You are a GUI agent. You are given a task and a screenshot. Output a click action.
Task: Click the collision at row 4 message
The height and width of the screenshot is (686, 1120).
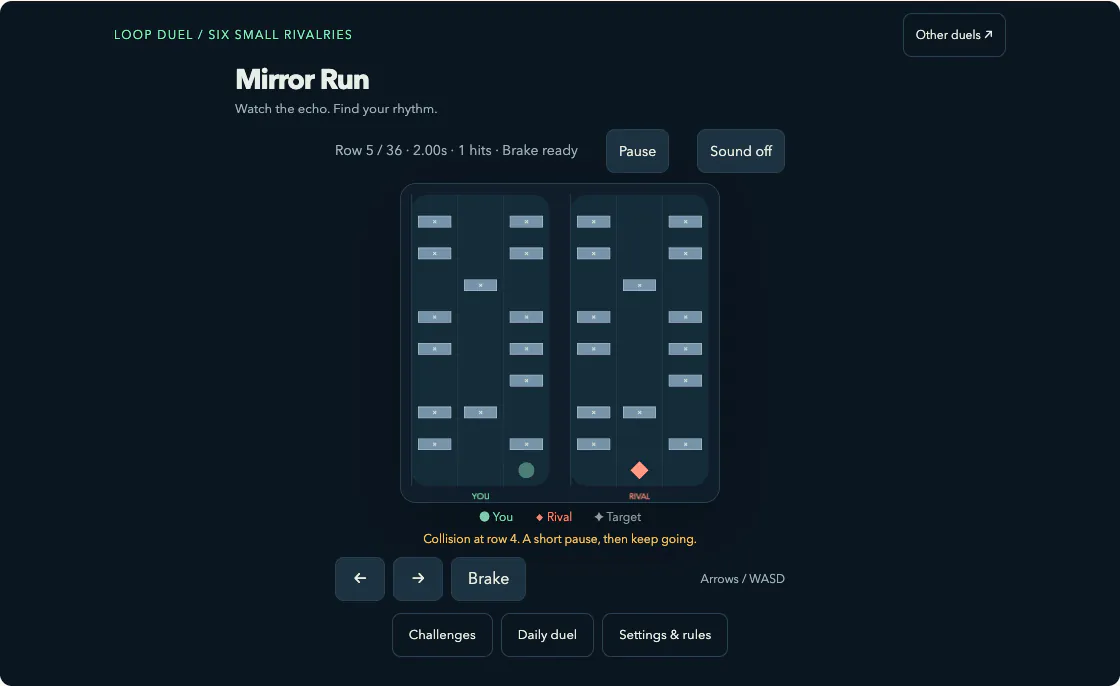coord(560,539)
